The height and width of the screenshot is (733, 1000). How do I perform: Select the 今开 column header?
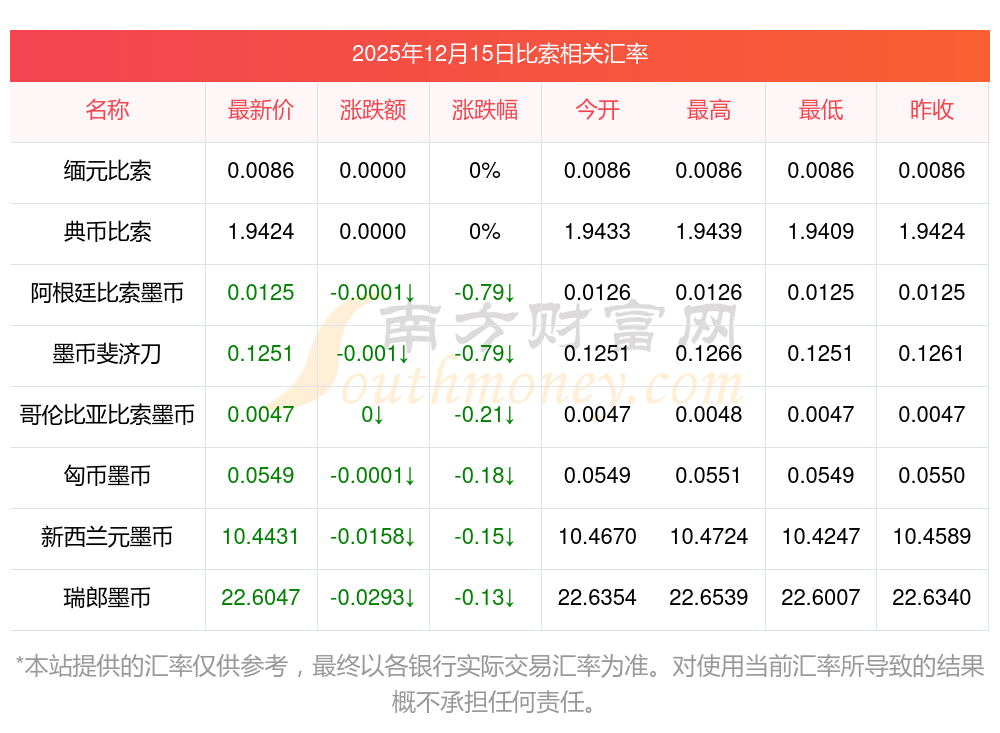597,110
